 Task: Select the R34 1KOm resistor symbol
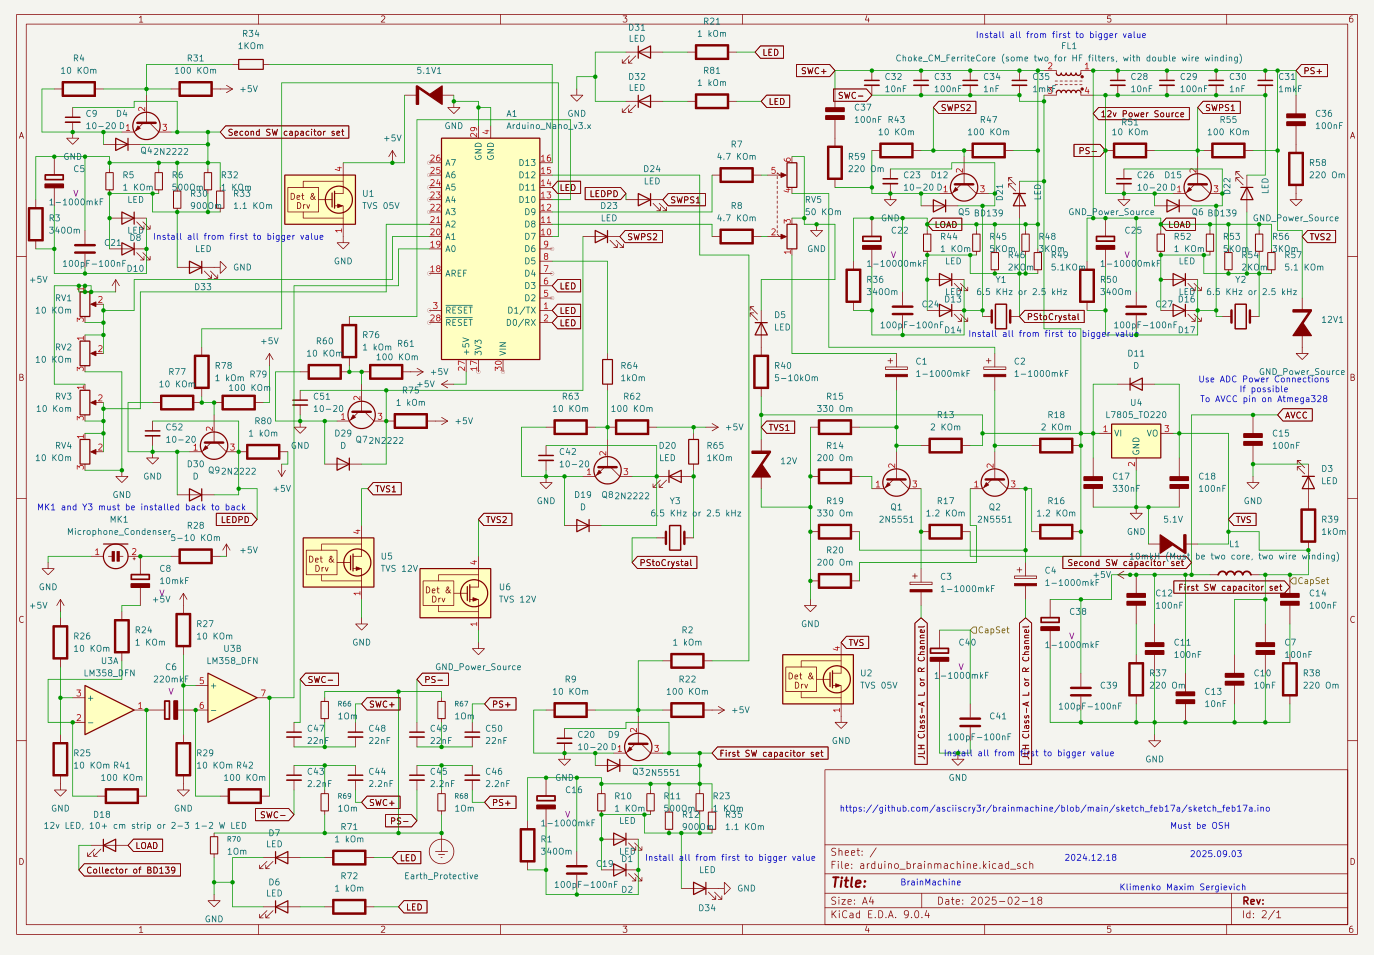click(250, 64)
